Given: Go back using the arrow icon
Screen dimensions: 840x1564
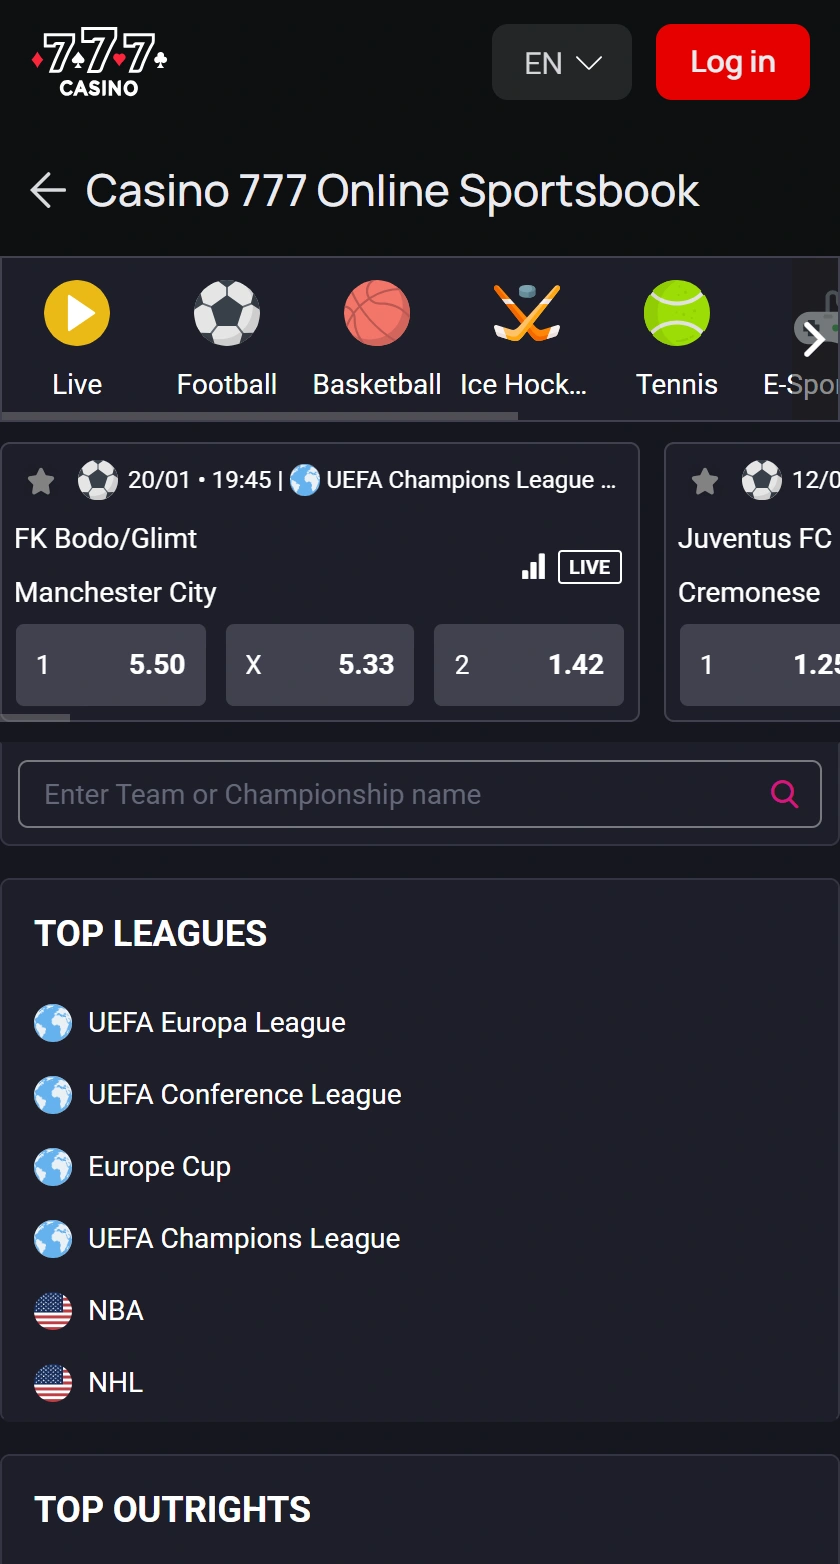Looking at the screenshot, I should click(47, 190).
